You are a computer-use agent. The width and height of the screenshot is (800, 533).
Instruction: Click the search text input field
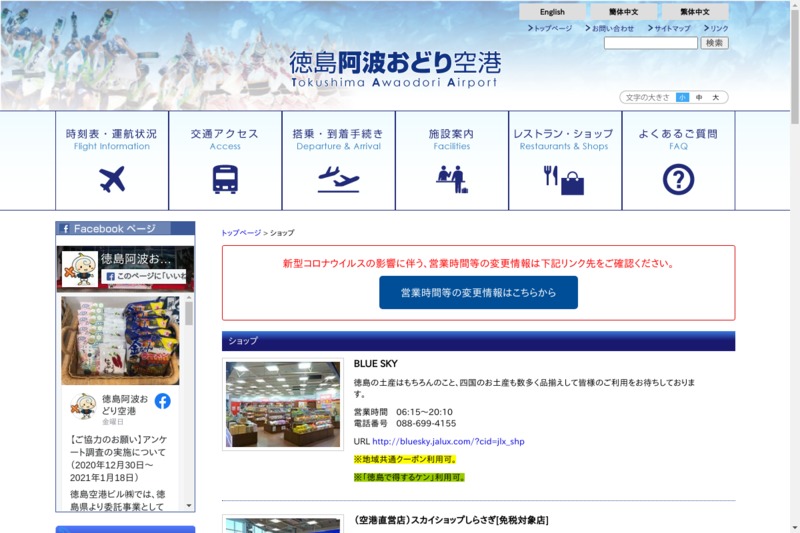pyautogui.click(x=650, y=43)
